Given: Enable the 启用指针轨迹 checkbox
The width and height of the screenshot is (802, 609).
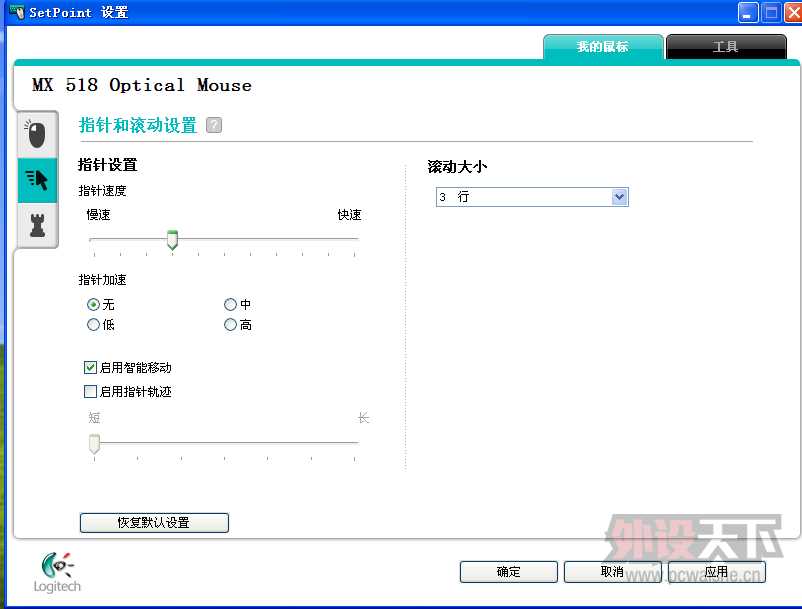Looking at the screenshot, I should coord(90,392).
